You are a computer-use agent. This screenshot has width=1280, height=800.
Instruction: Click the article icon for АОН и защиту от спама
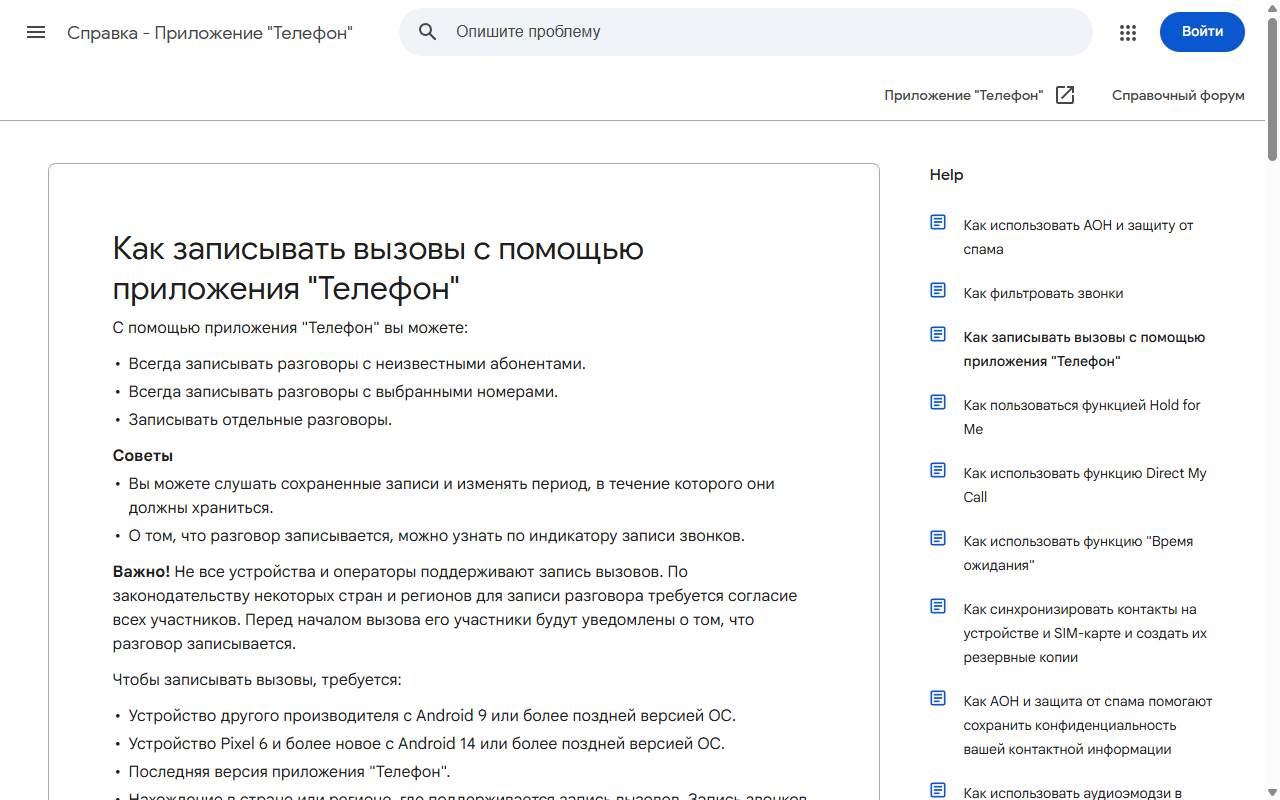coord(938,222)
